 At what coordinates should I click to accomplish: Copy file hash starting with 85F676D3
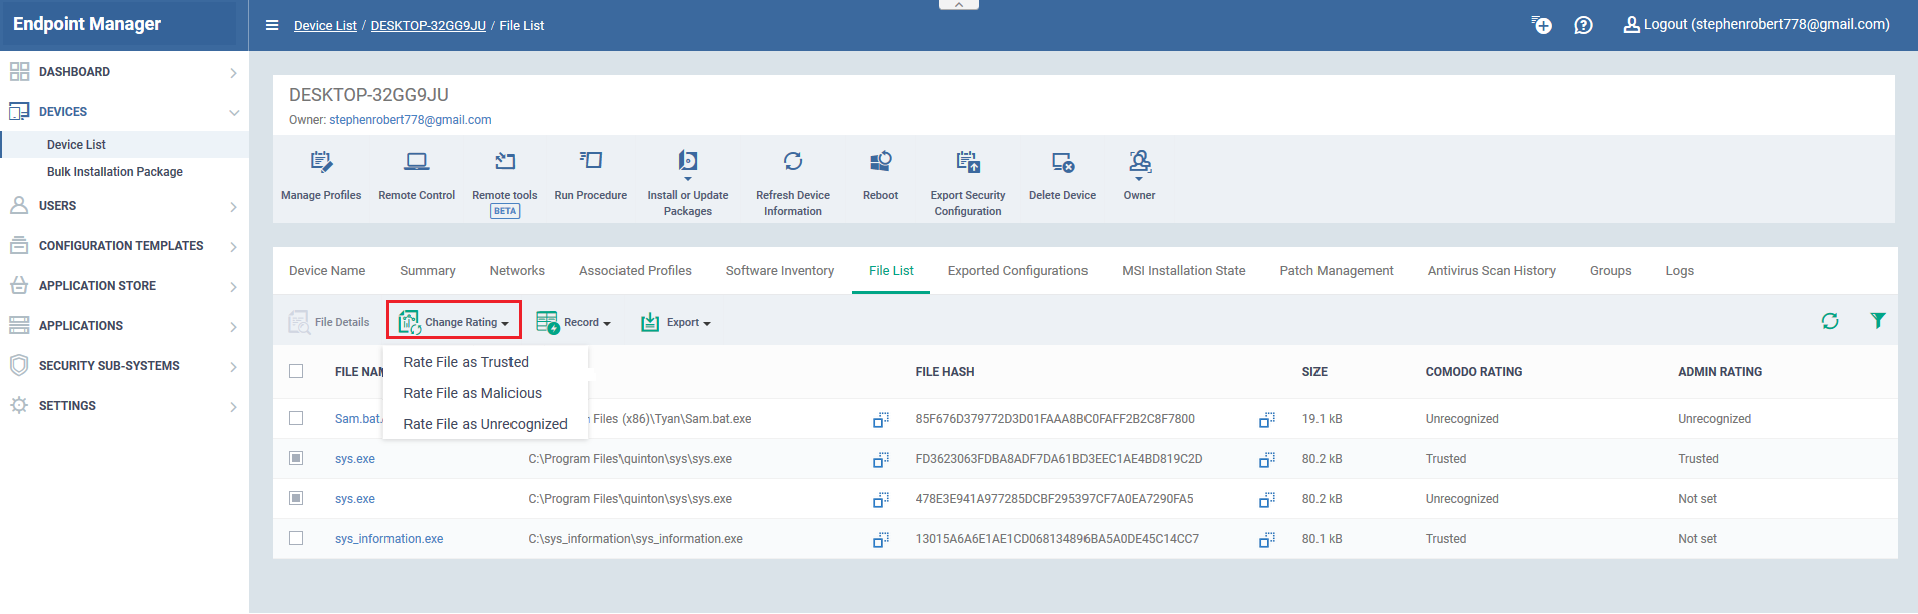(1267, 420)
